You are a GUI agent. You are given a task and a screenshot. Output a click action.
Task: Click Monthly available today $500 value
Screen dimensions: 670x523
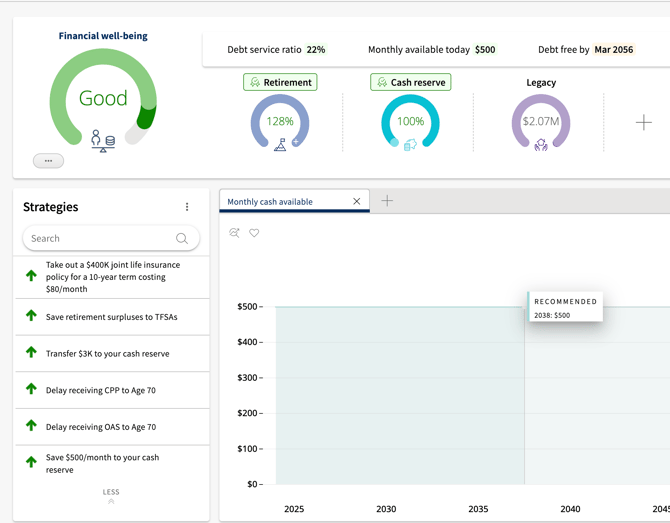point(485,50)
